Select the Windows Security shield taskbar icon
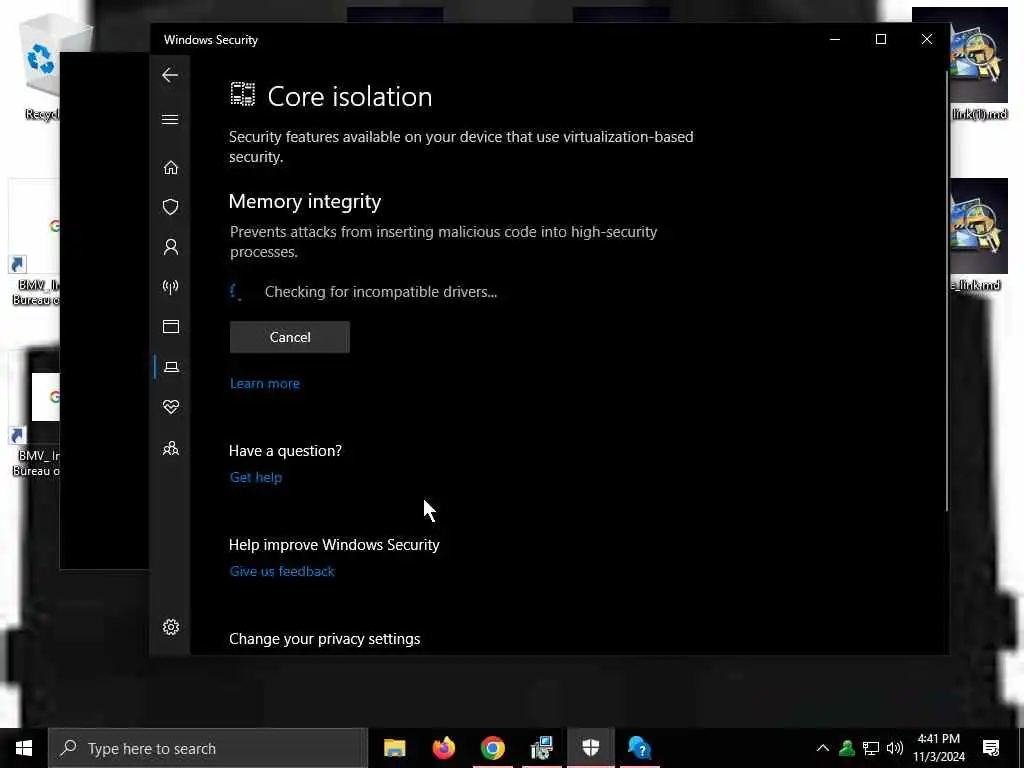 pos(590,748)
